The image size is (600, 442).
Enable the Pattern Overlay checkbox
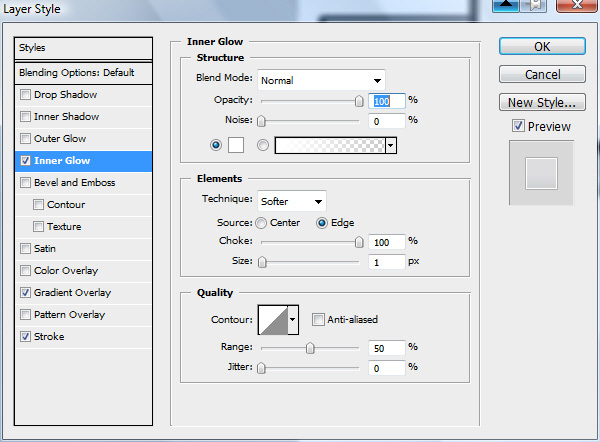click(25, 315)
